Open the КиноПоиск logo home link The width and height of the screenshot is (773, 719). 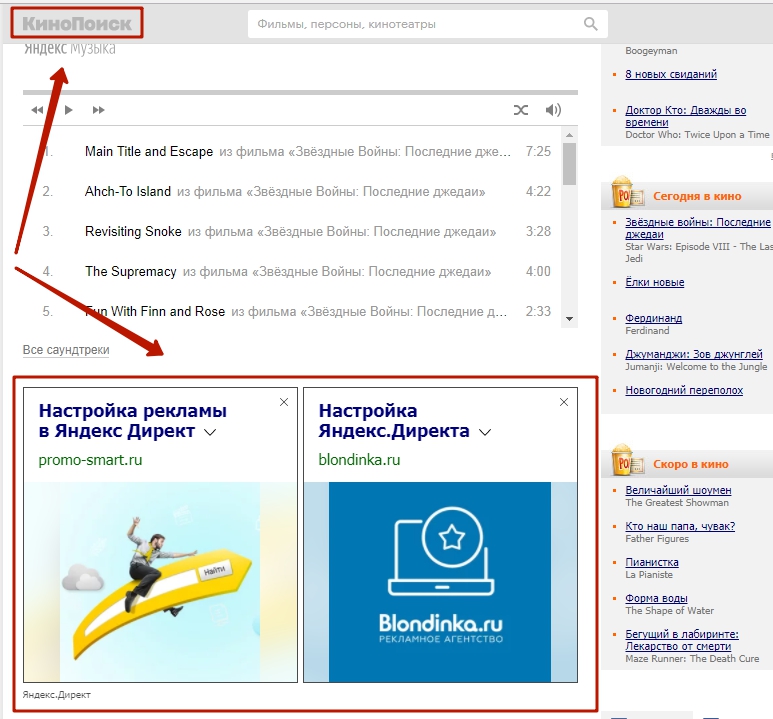tap(77, 23)
